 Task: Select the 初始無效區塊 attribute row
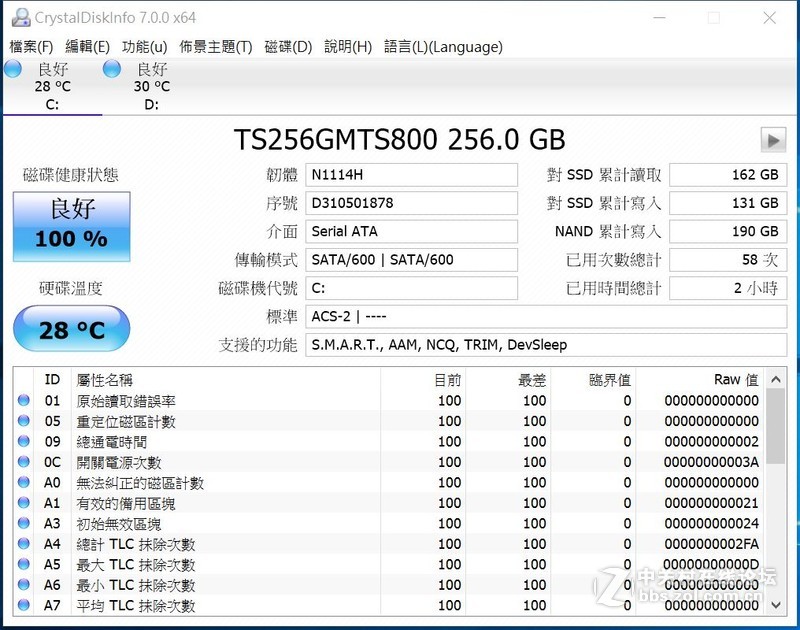tap(390, 523)
